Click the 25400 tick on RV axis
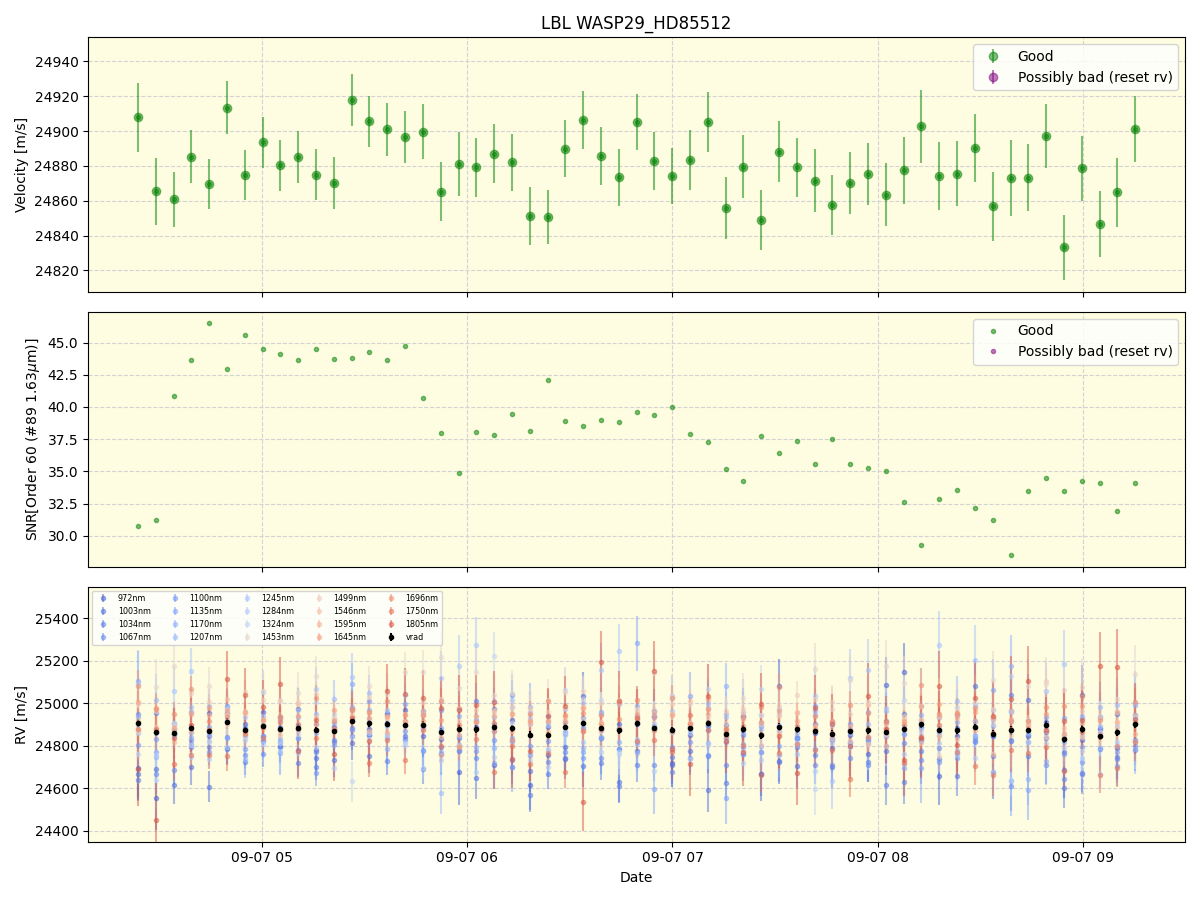1200x900 pixels. (59, 619)
